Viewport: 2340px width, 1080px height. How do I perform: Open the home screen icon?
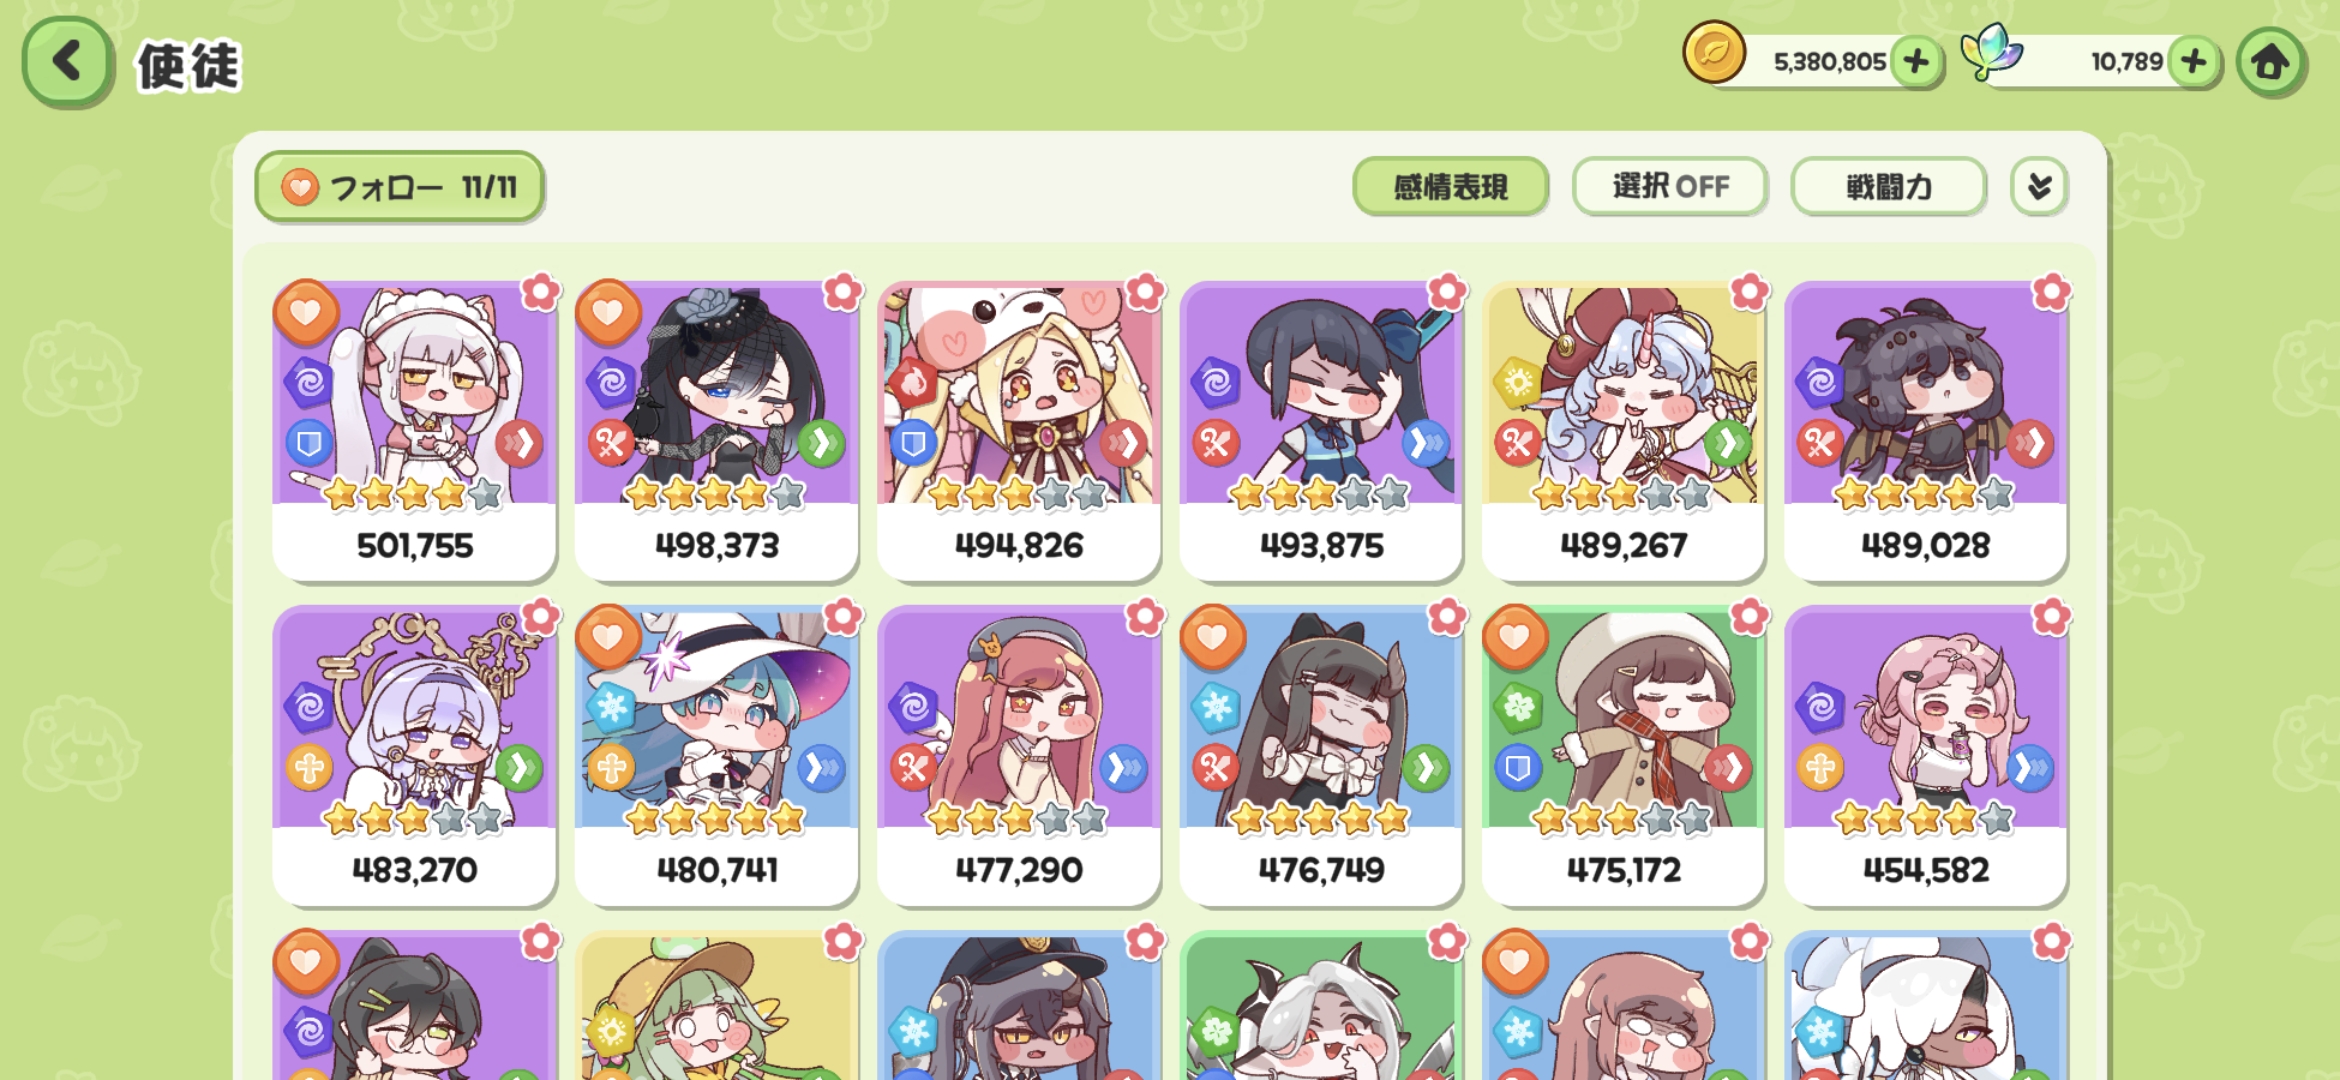point(2271,62)
